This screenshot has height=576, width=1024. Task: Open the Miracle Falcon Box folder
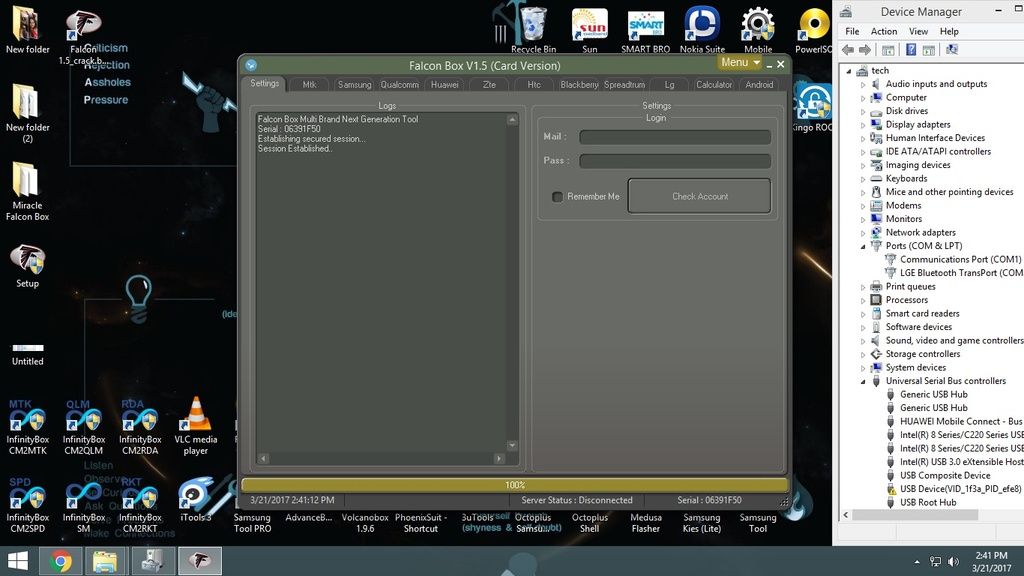coord(27,191)
